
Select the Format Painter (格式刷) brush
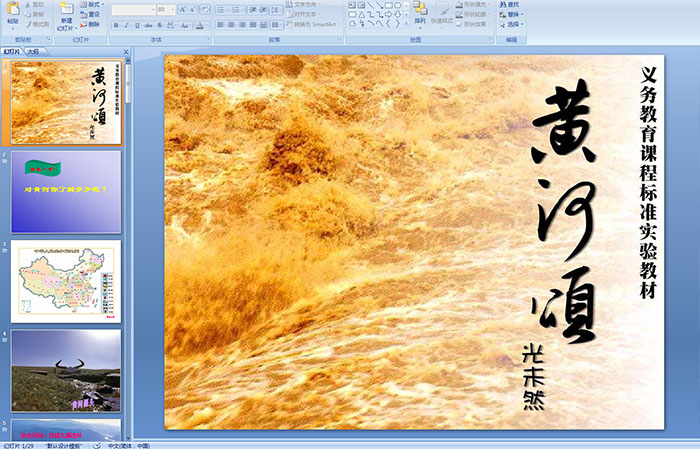click(28, 24)
